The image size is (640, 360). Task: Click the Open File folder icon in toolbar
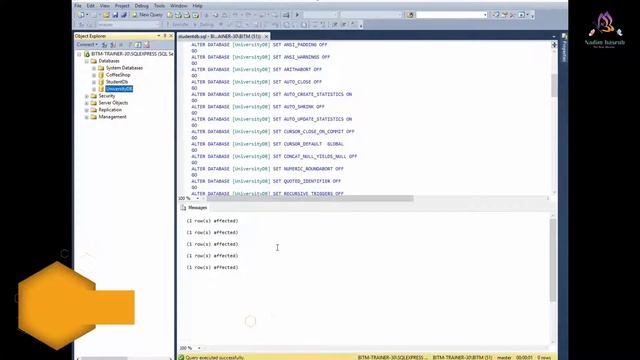[106, 15]
